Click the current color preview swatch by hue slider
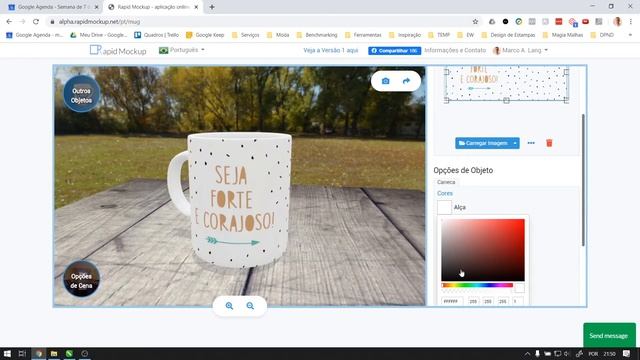The height and width of the screenshot is (360, 640). point(519,287)
